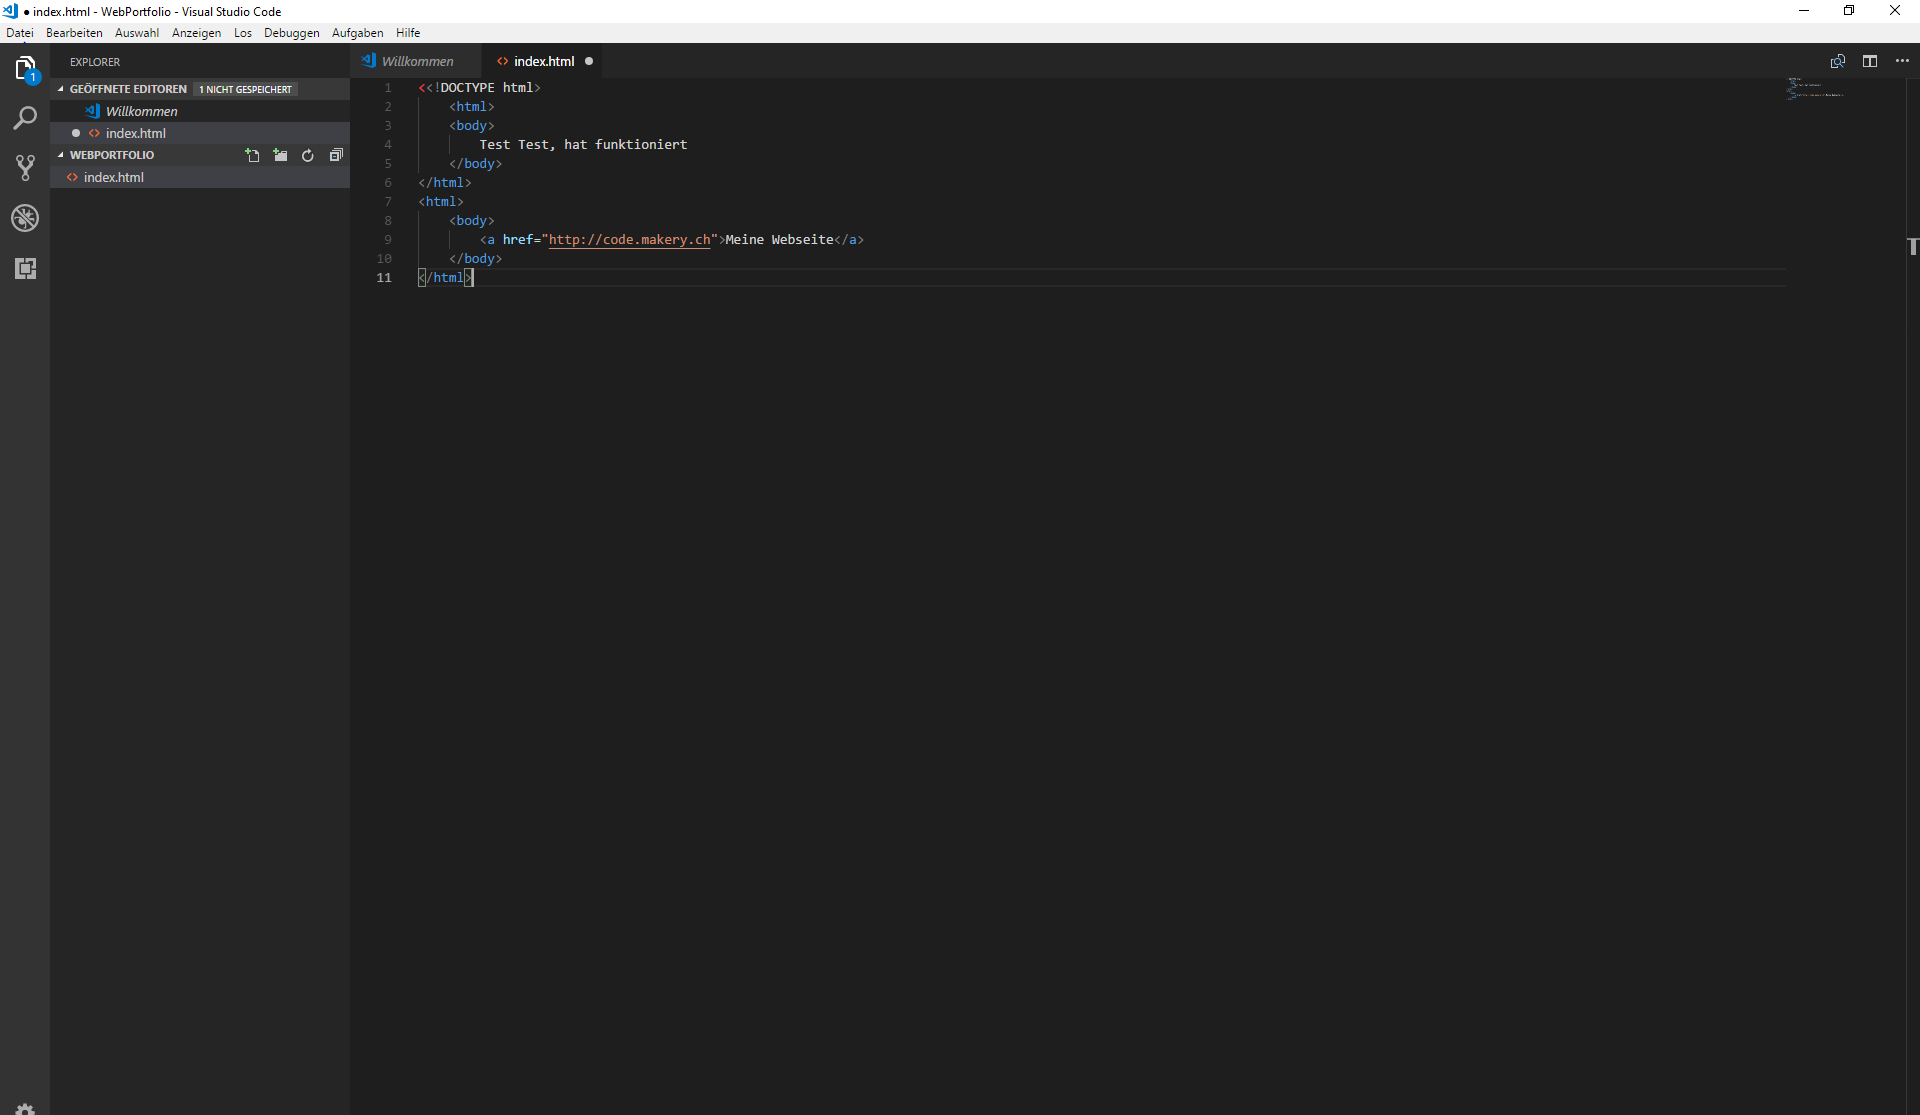Viewport: 1920px width, 1115px height.
Task: Collapse all folders in explorer
Action: [336, 155]
